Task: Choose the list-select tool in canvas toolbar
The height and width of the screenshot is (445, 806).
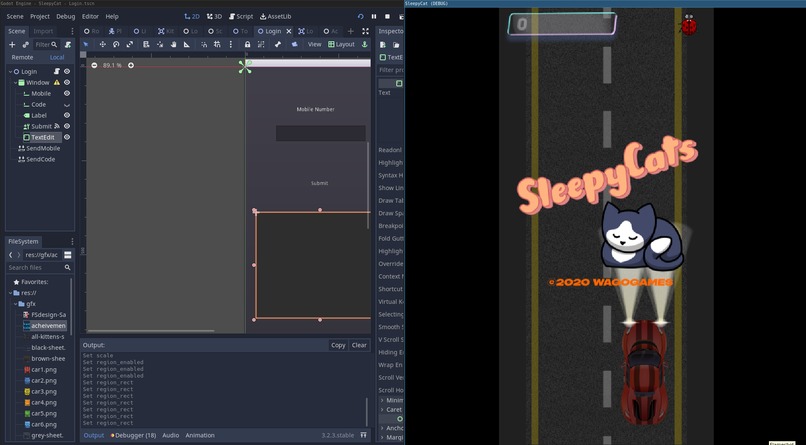Action: [146, 45]
